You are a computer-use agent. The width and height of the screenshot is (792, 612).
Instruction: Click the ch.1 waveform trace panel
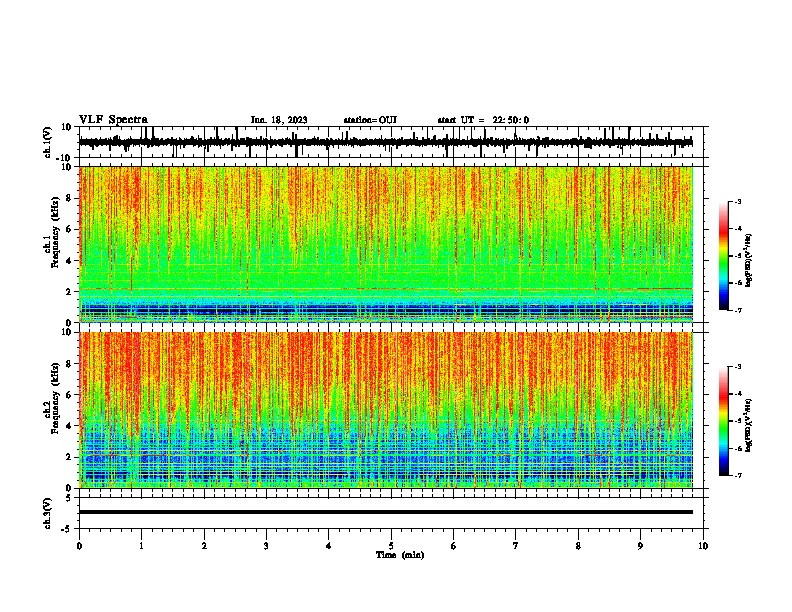coord(391,142)
